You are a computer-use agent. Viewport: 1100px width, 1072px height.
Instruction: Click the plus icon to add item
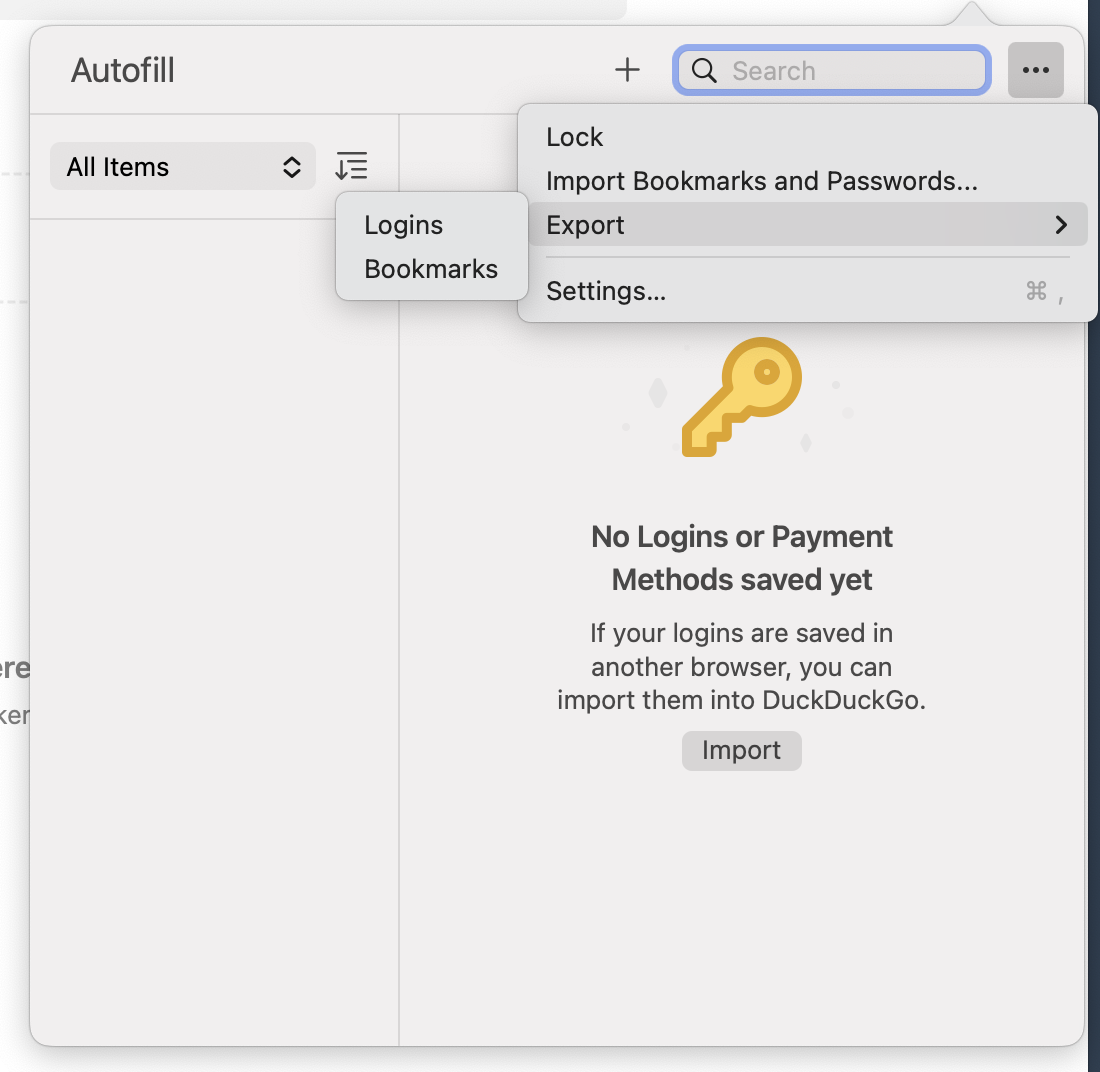626,69
